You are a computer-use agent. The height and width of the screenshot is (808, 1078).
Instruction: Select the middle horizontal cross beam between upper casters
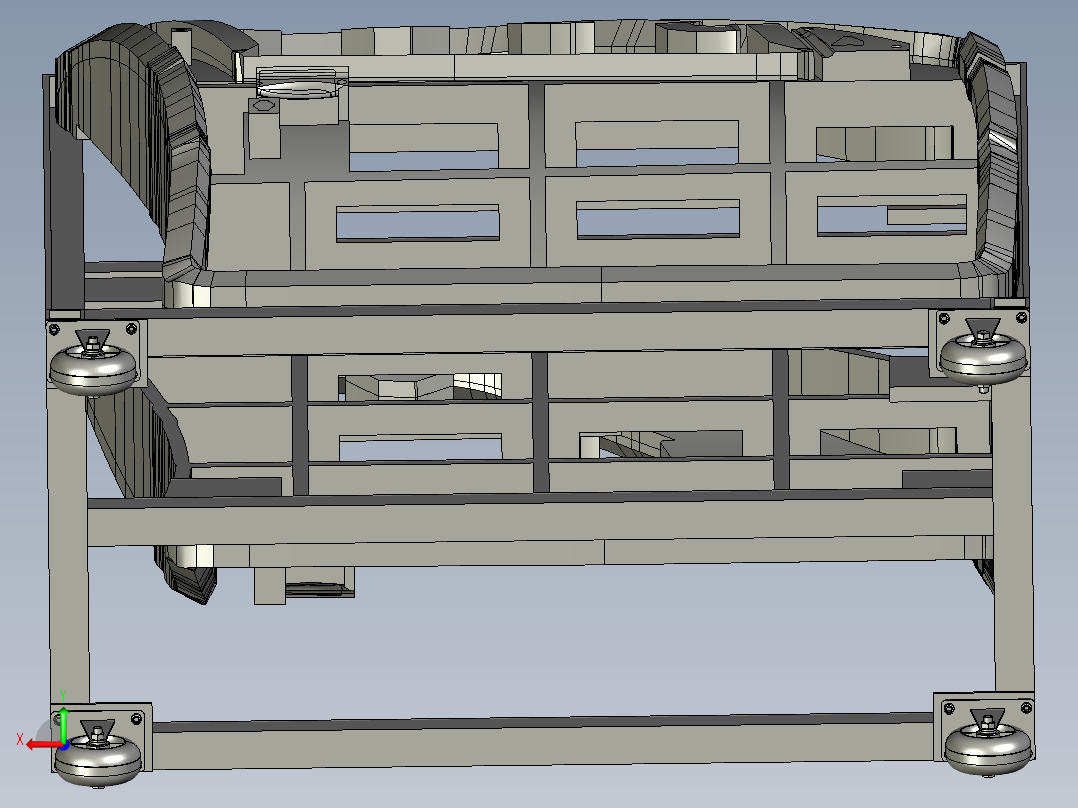click(540, 331)
